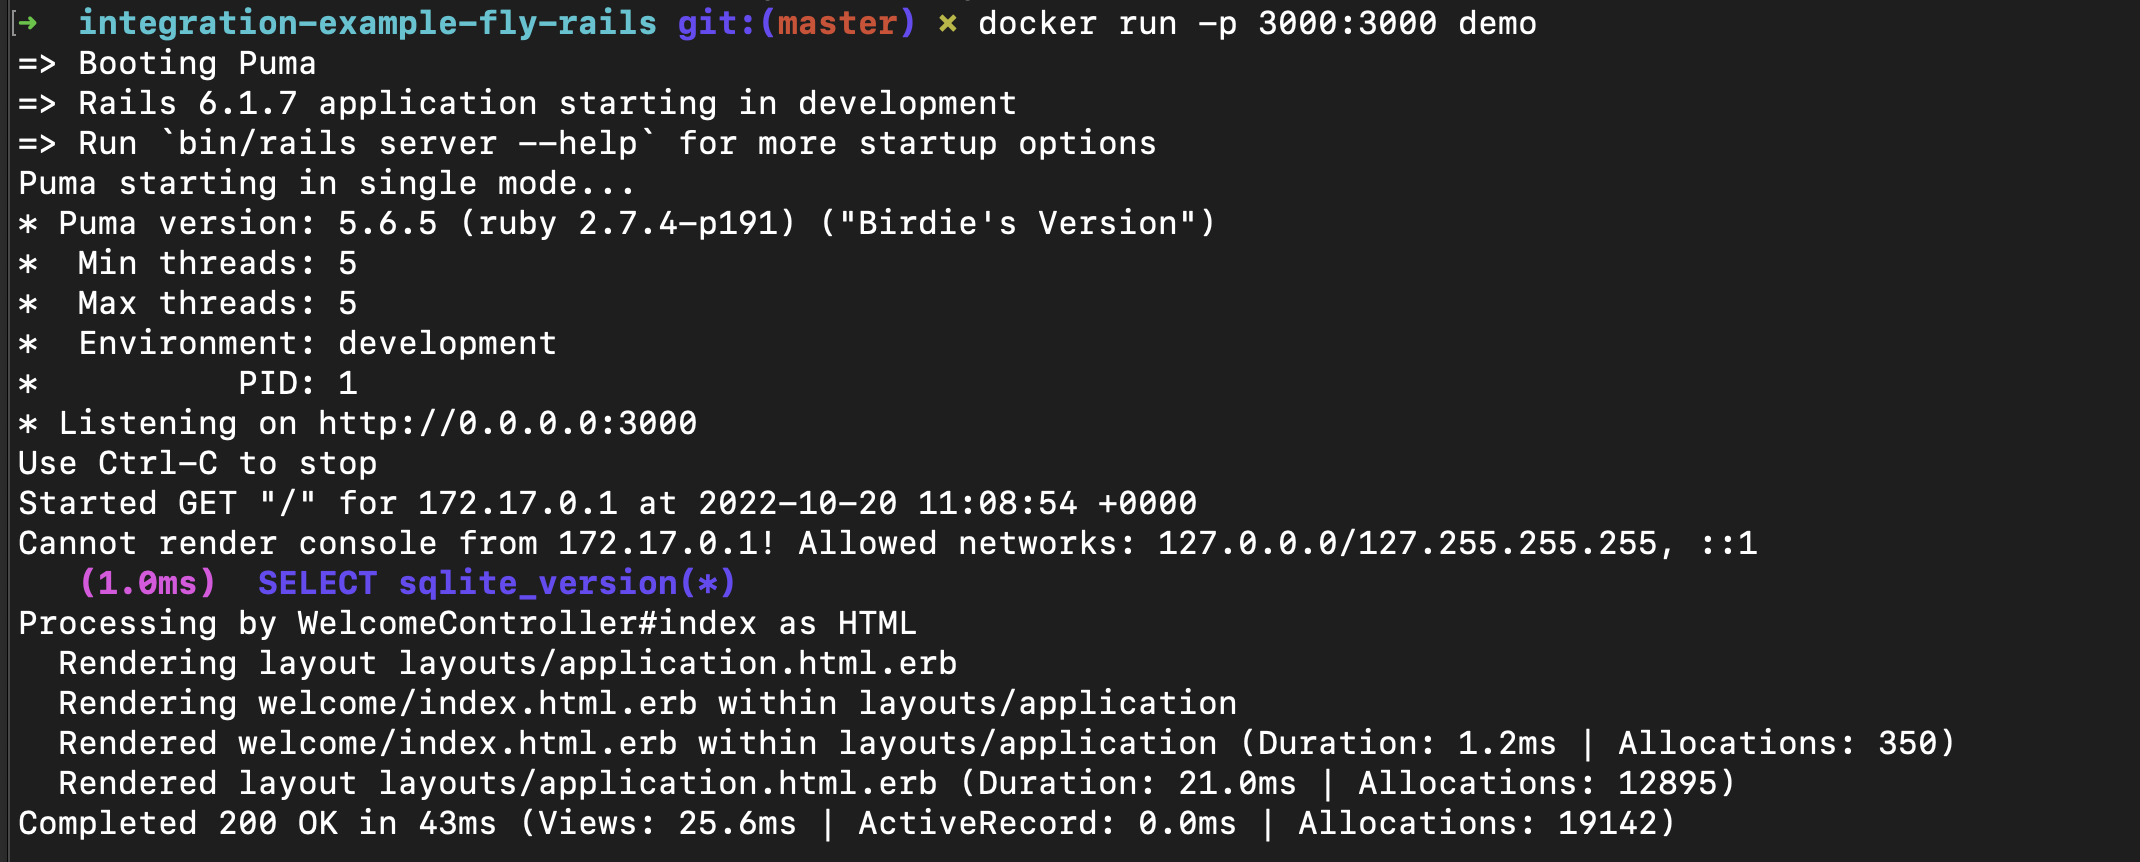Click the Puma version 5.6.5 number

click(387, 223)
